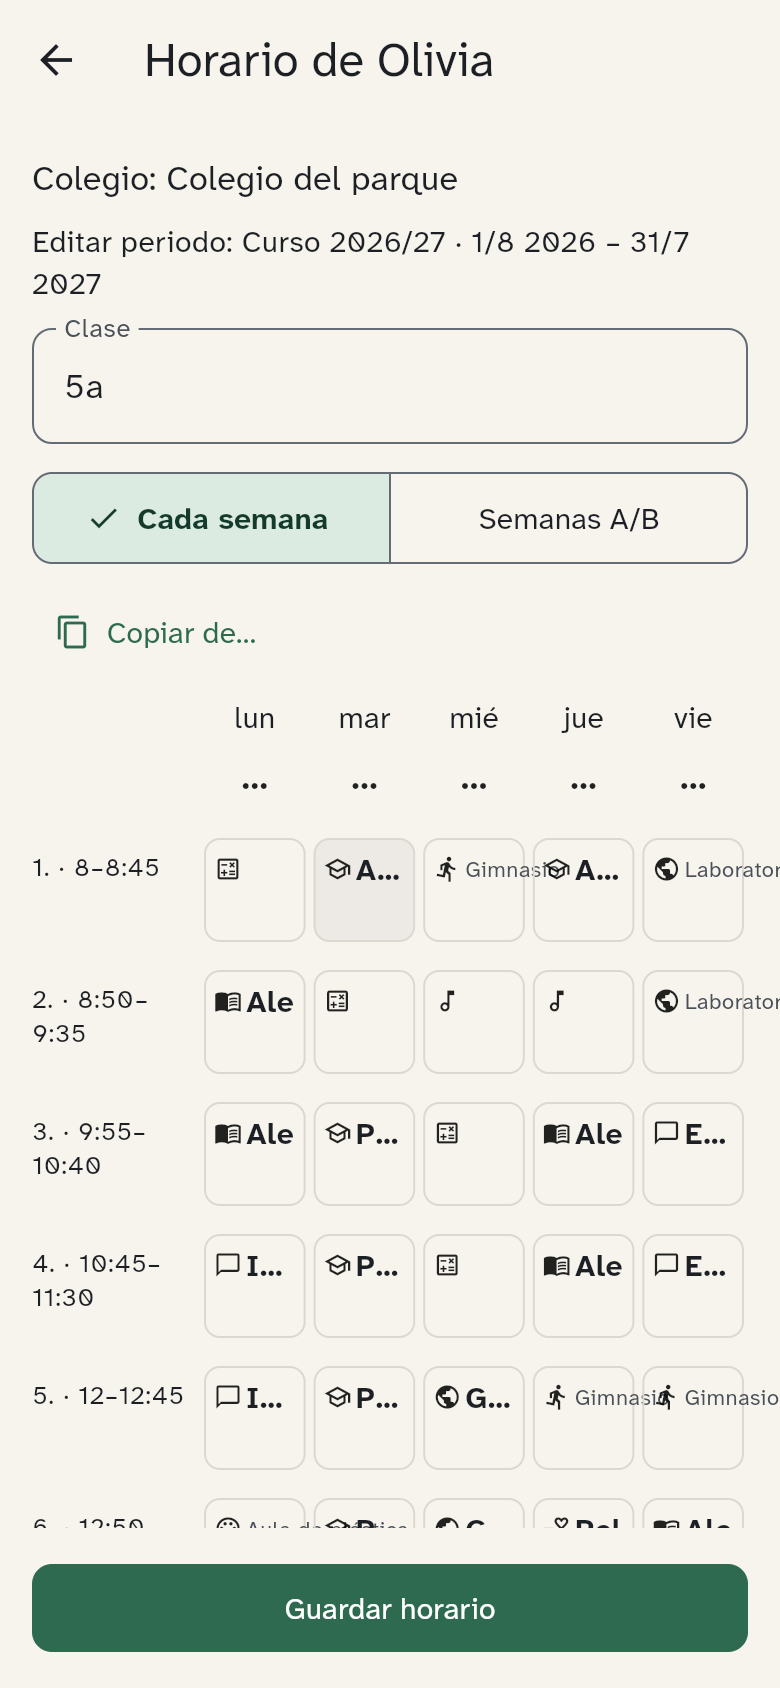Open Friday period 3 speech bubble cell
The image size is (780, 1688).
click(693, 1154)
